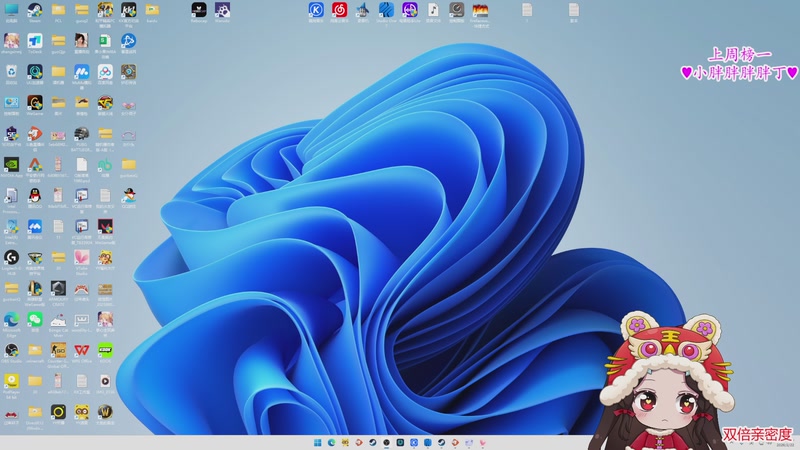
Task: Open the VTube Studio shortcut
Action: 82,258
